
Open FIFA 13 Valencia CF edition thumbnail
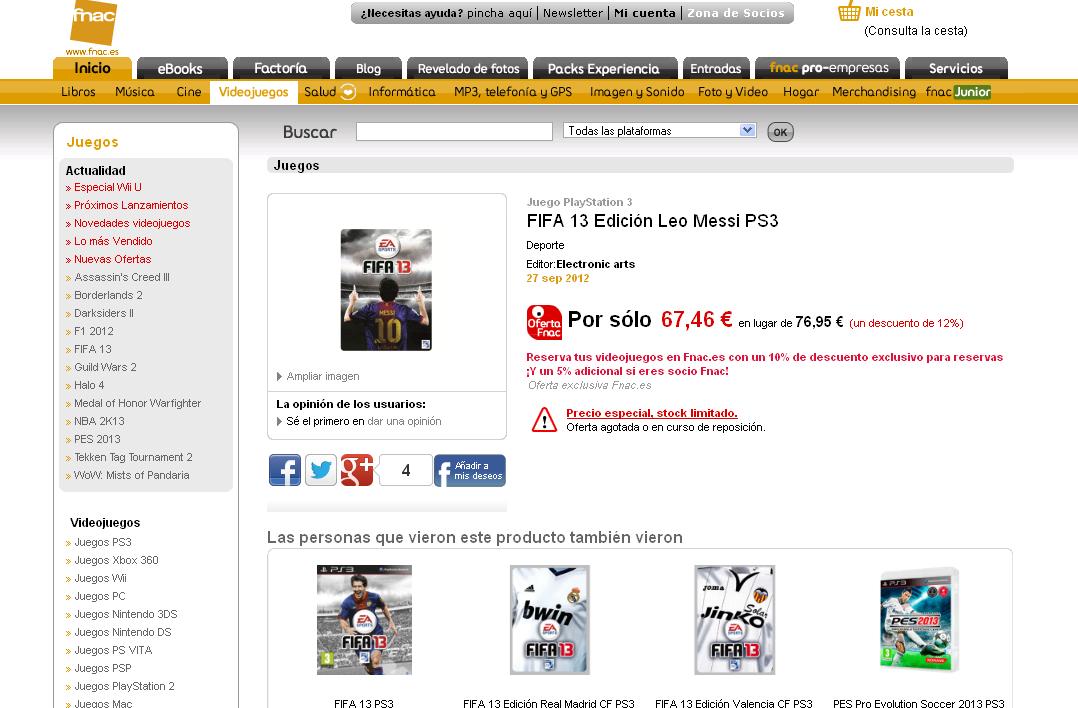[x=734, y=619]
